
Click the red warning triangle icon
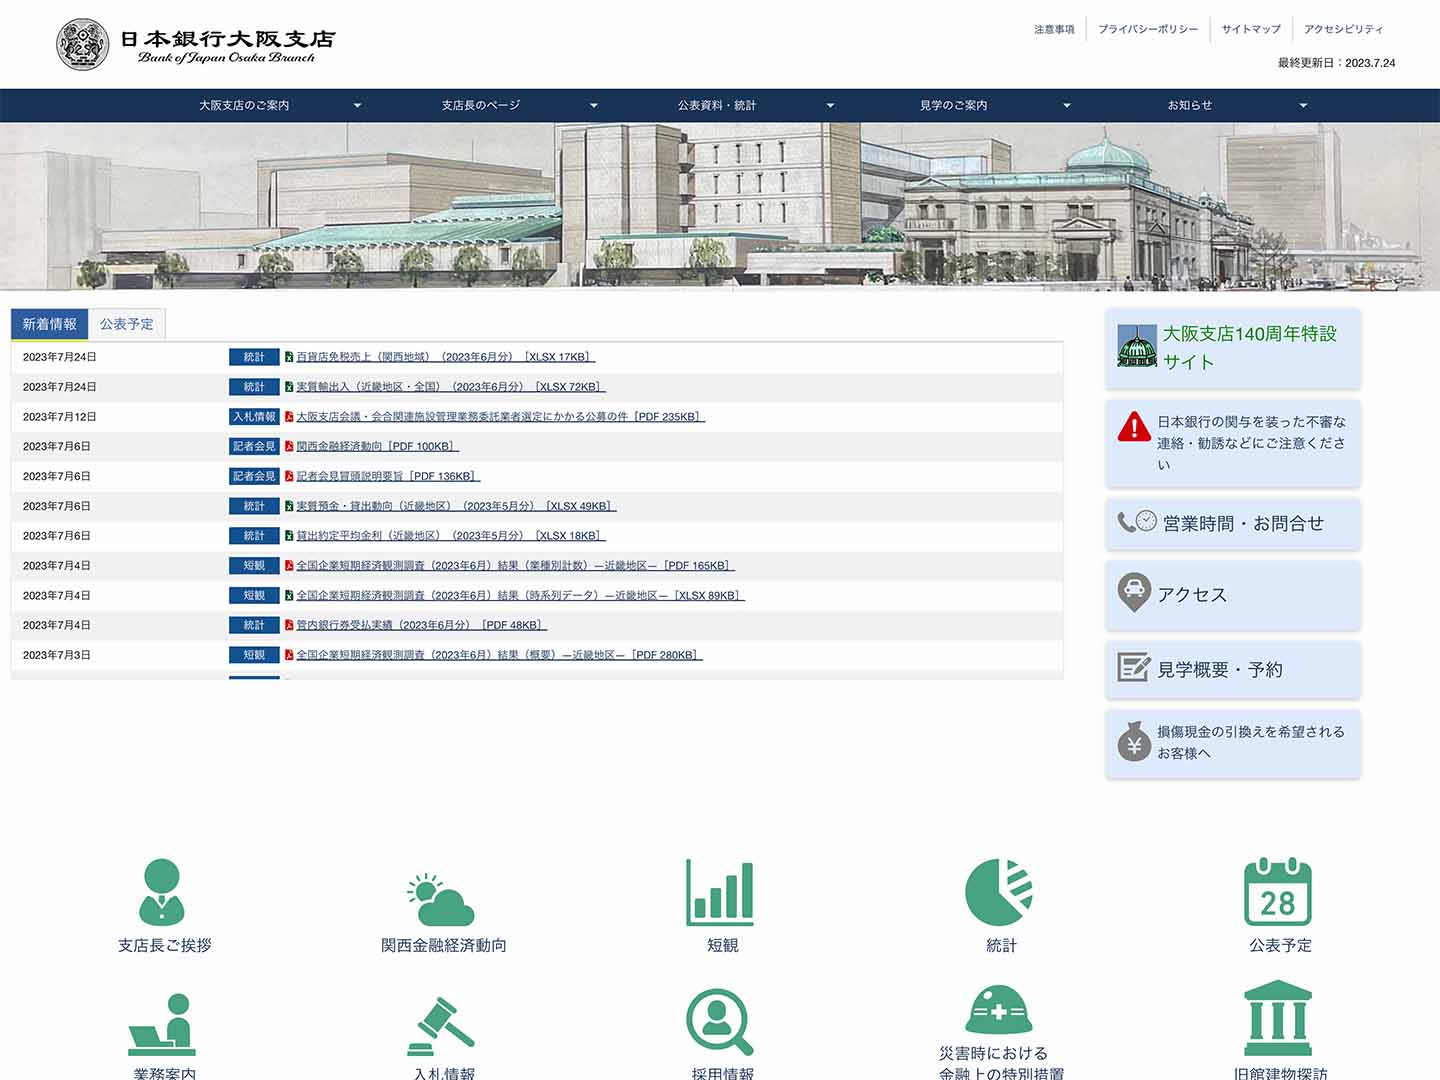point(1134,427)
